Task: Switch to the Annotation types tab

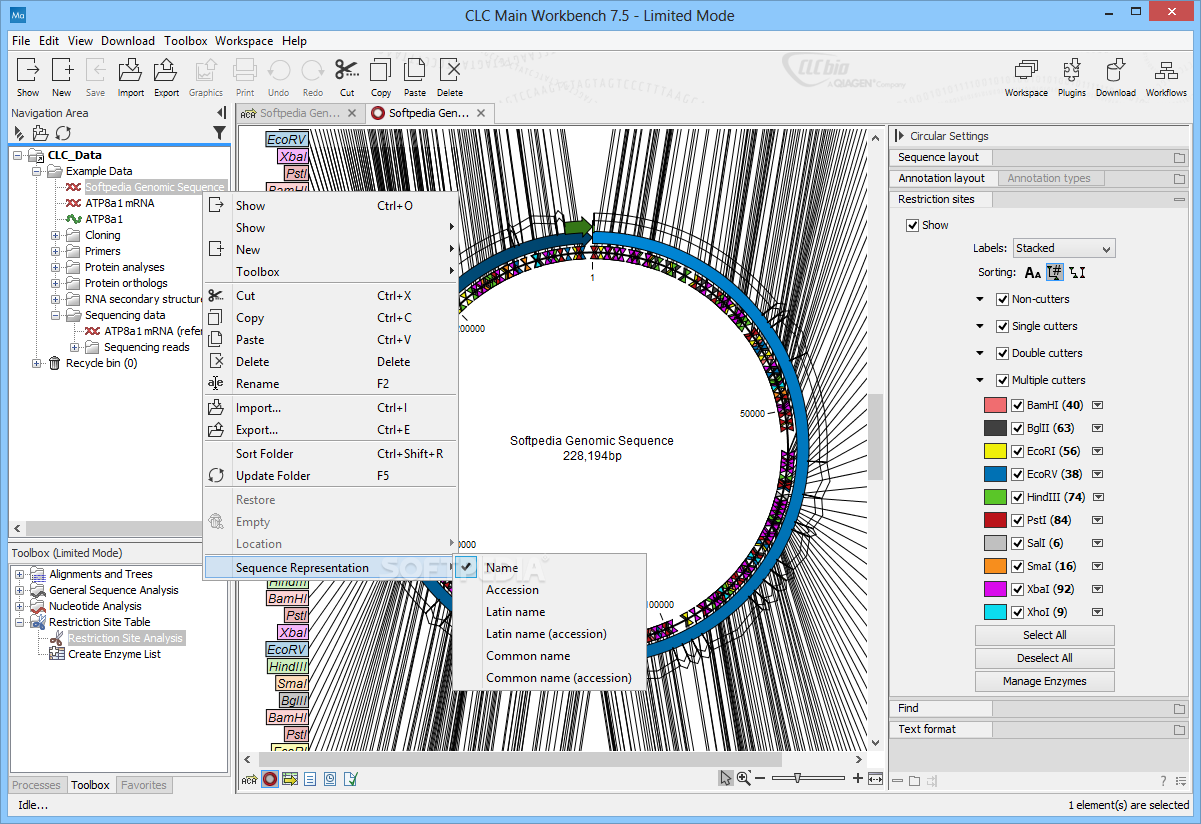Action: [x=1048, y=178]
